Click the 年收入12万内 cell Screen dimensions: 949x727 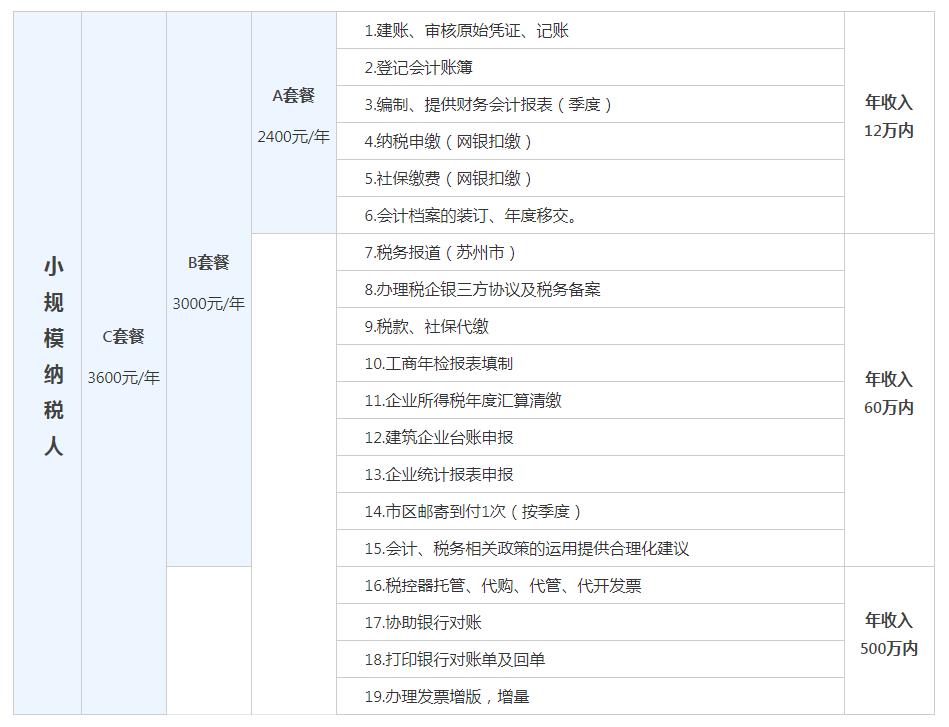click(x=889, y=122)
